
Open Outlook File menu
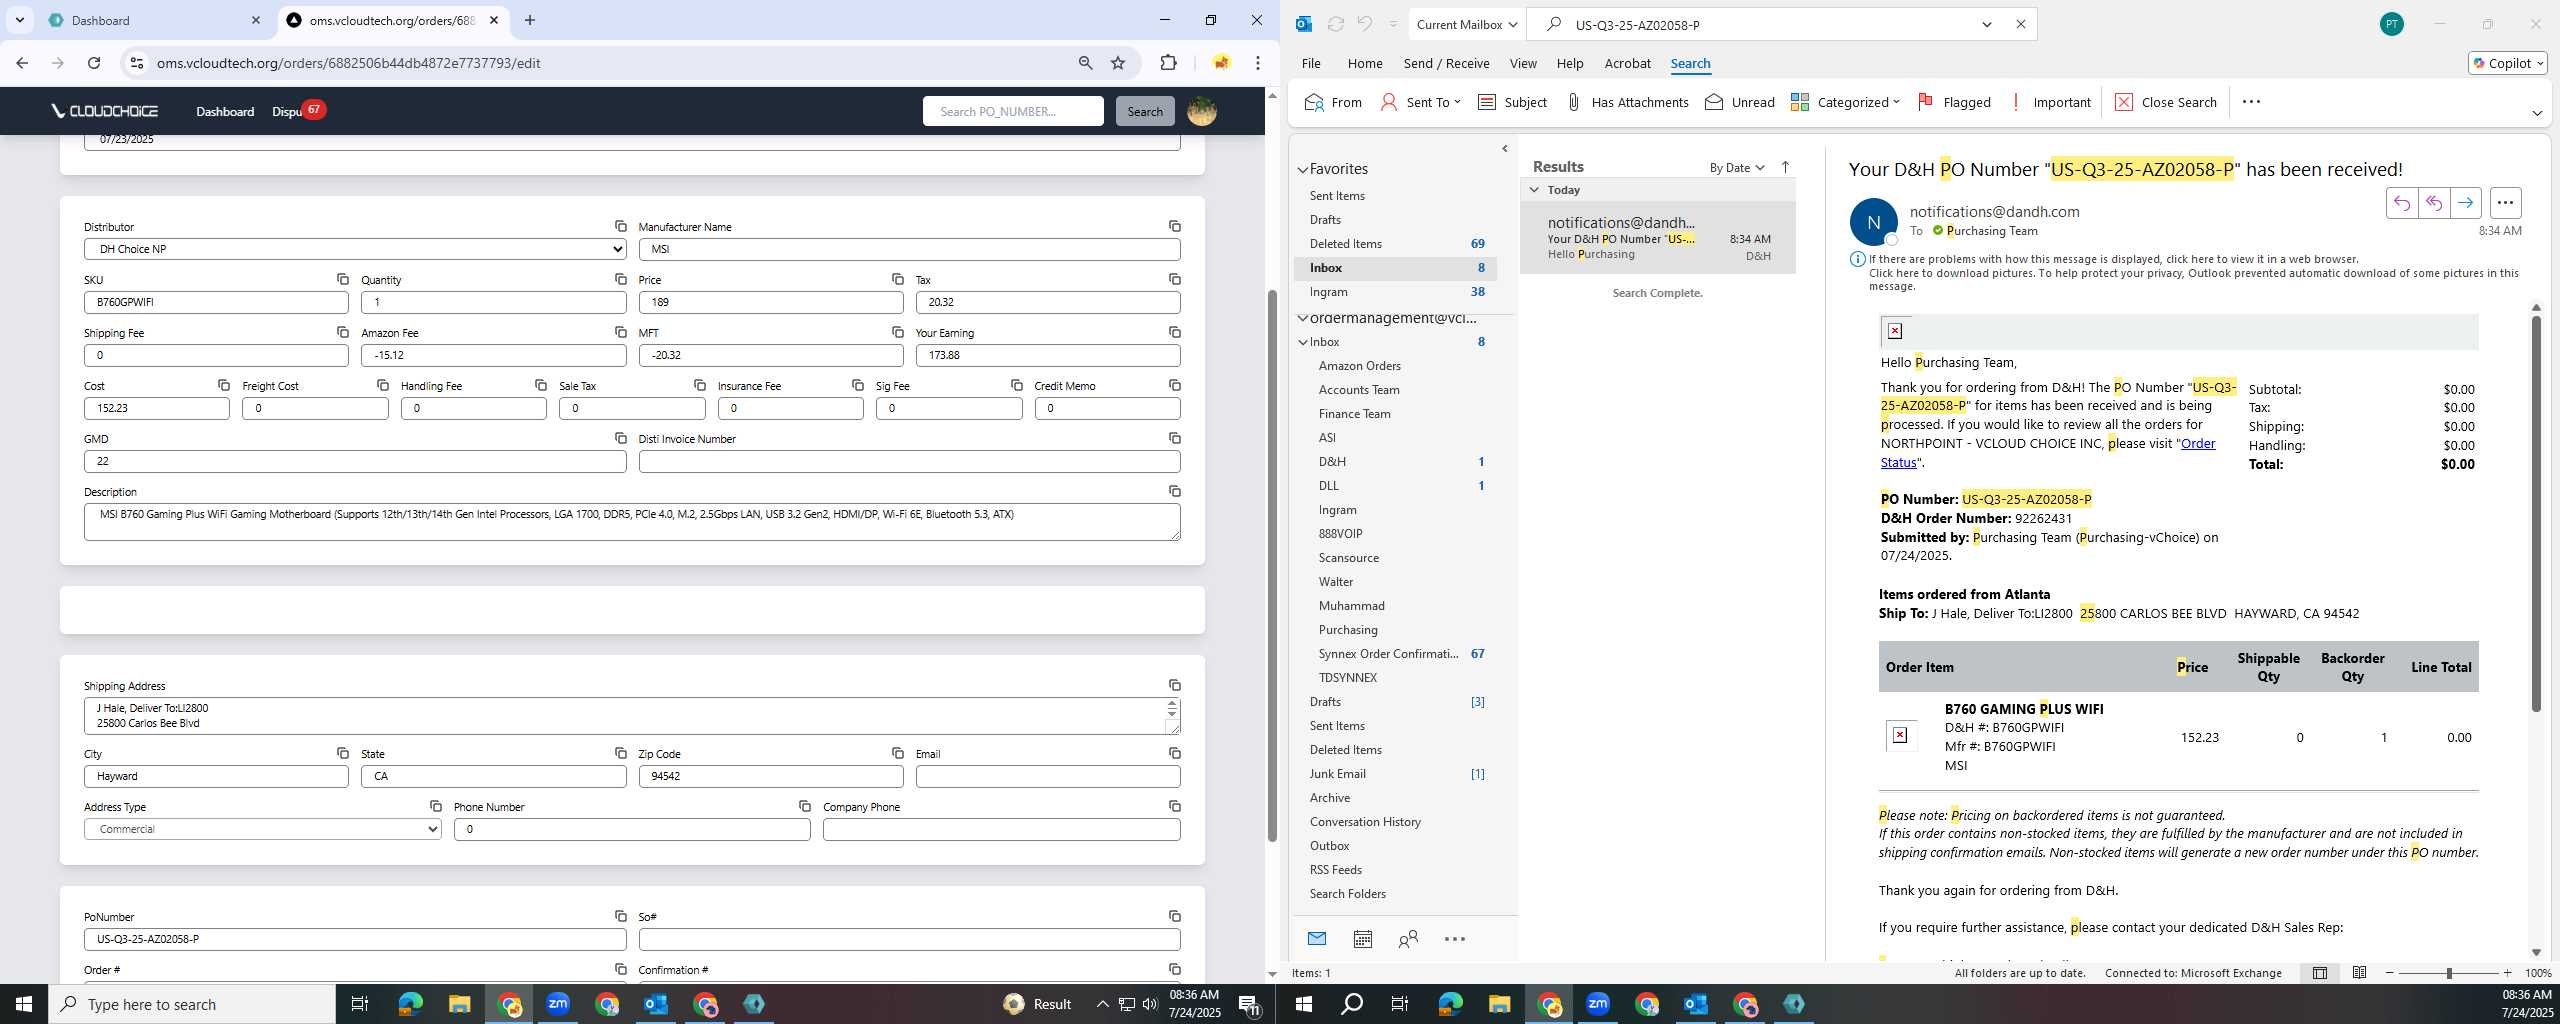tap(1311, 63)
